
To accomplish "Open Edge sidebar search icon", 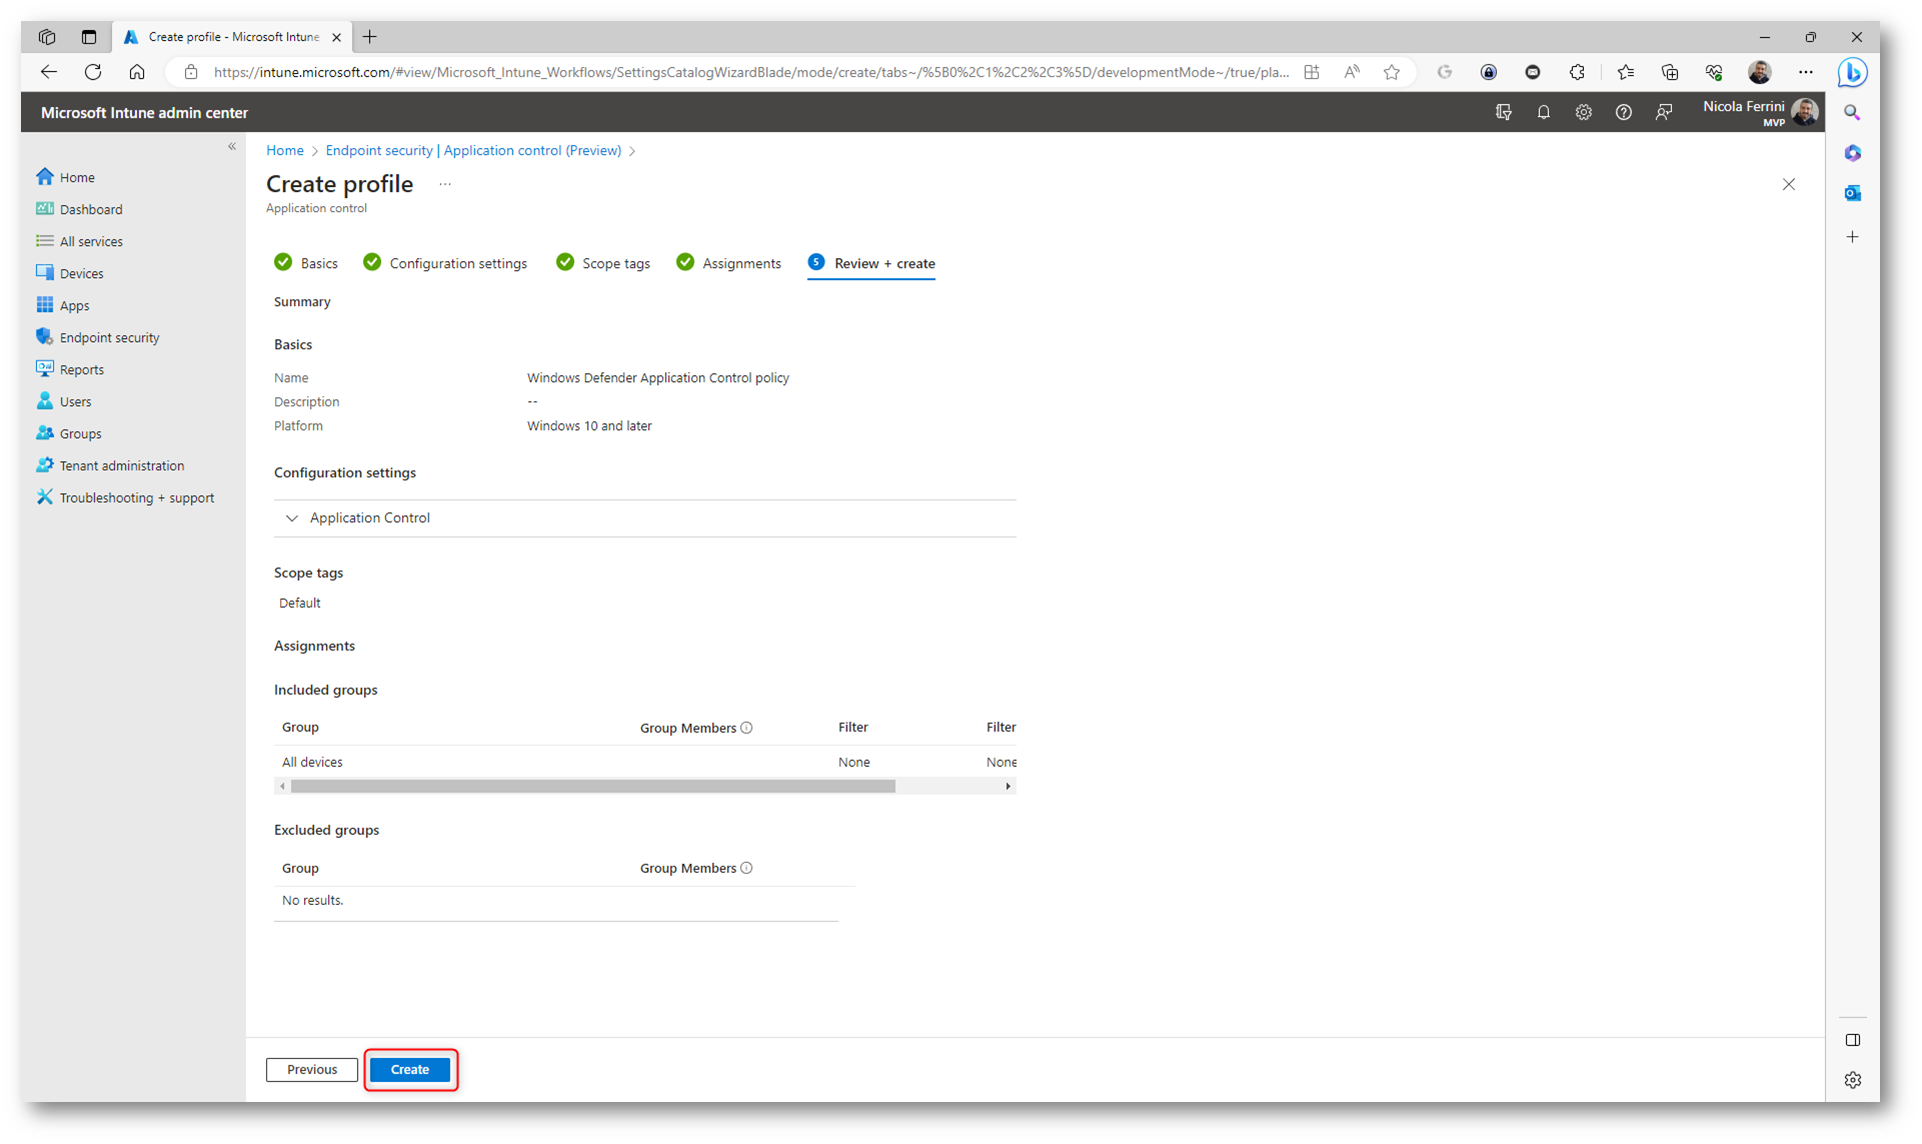I will [1852, 113].
